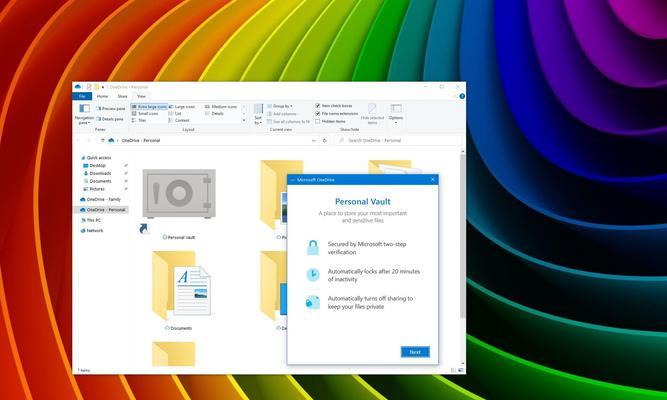This screenshot has height=400, width=667.
Task: Open the Navigation pane dropdown
Action: pyautogui.click(x=84, y=114)
